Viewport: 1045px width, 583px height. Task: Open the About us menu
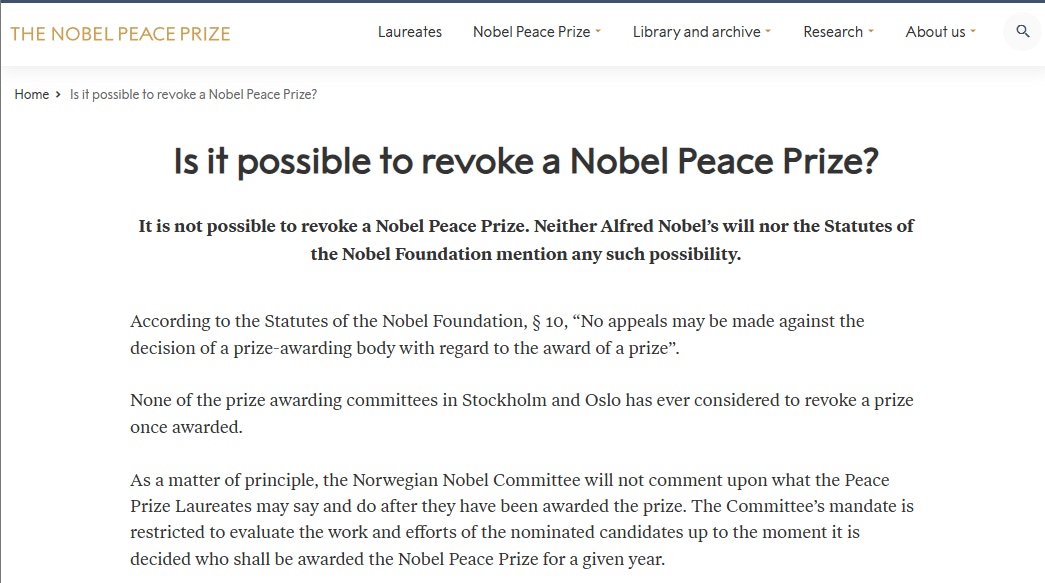[935, 32]
